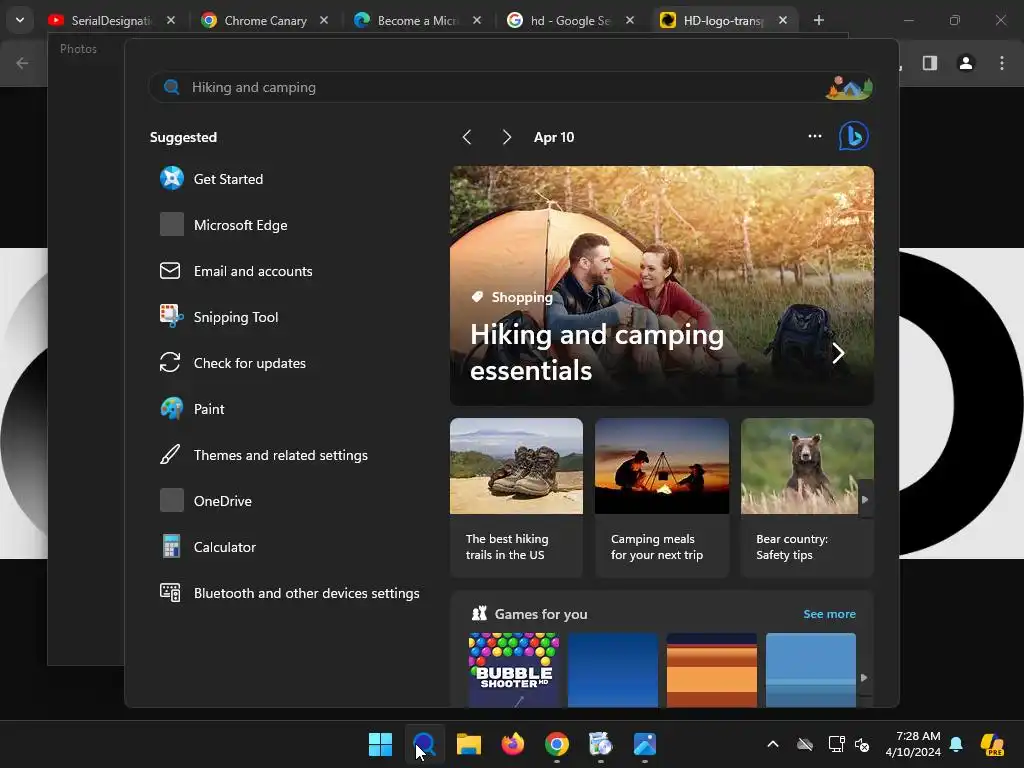Open Microsoft Edge from suggested list
This screenshot has height=768, width=1024.
223,225
